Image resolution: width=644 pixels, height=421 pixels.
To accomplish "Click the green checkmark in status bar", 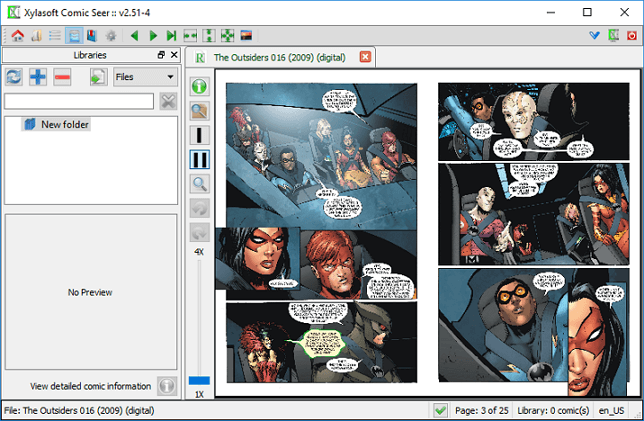I will tap(440, 410).
